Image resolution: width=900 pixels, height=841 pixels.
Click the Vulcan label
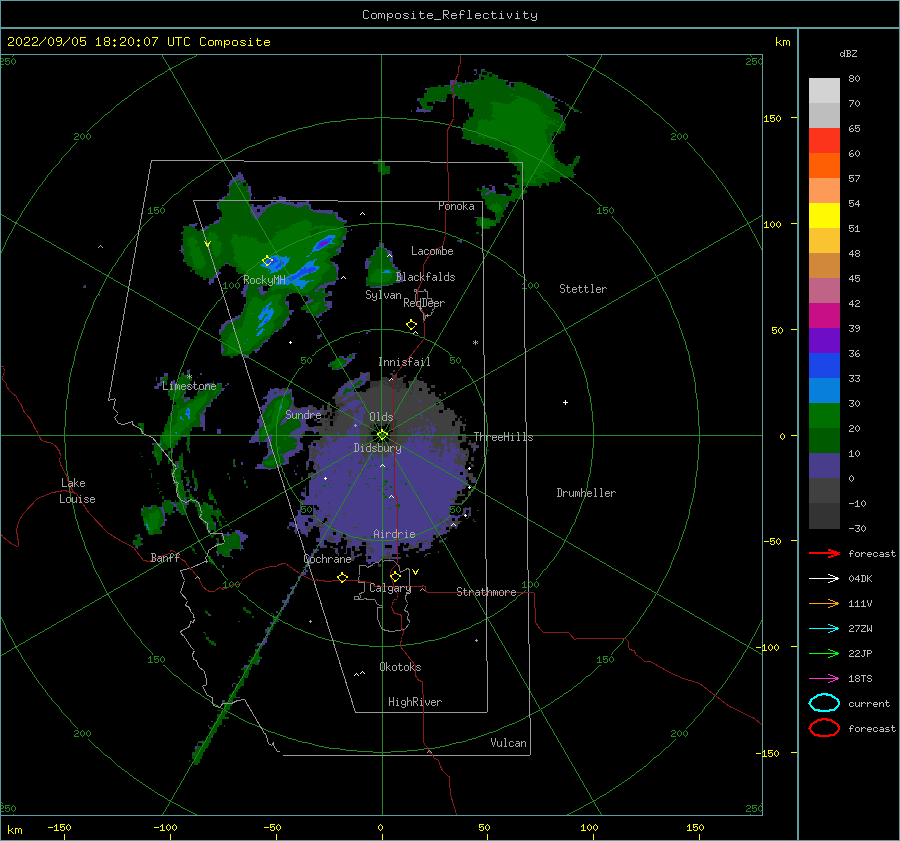508,743
